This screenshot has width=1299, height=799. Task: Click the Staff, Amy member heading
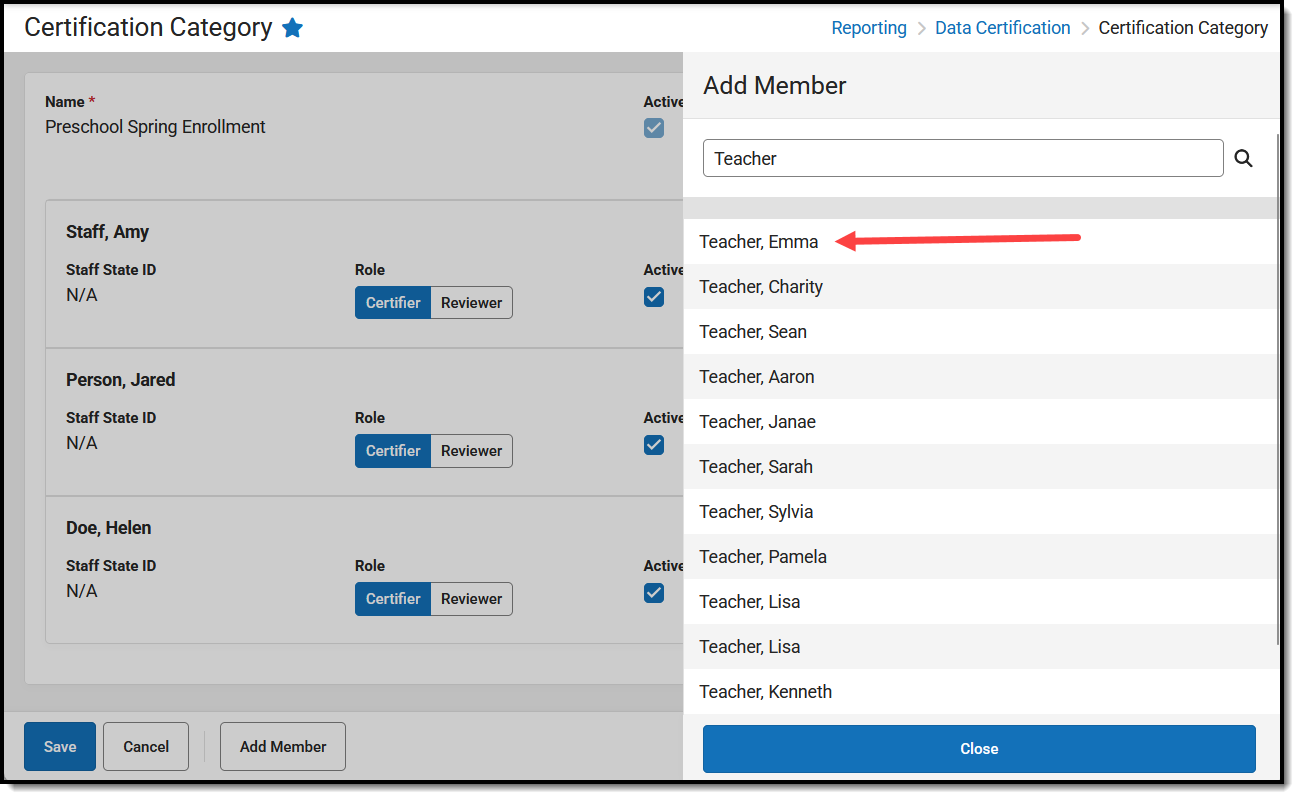click(x=107, y=232)
